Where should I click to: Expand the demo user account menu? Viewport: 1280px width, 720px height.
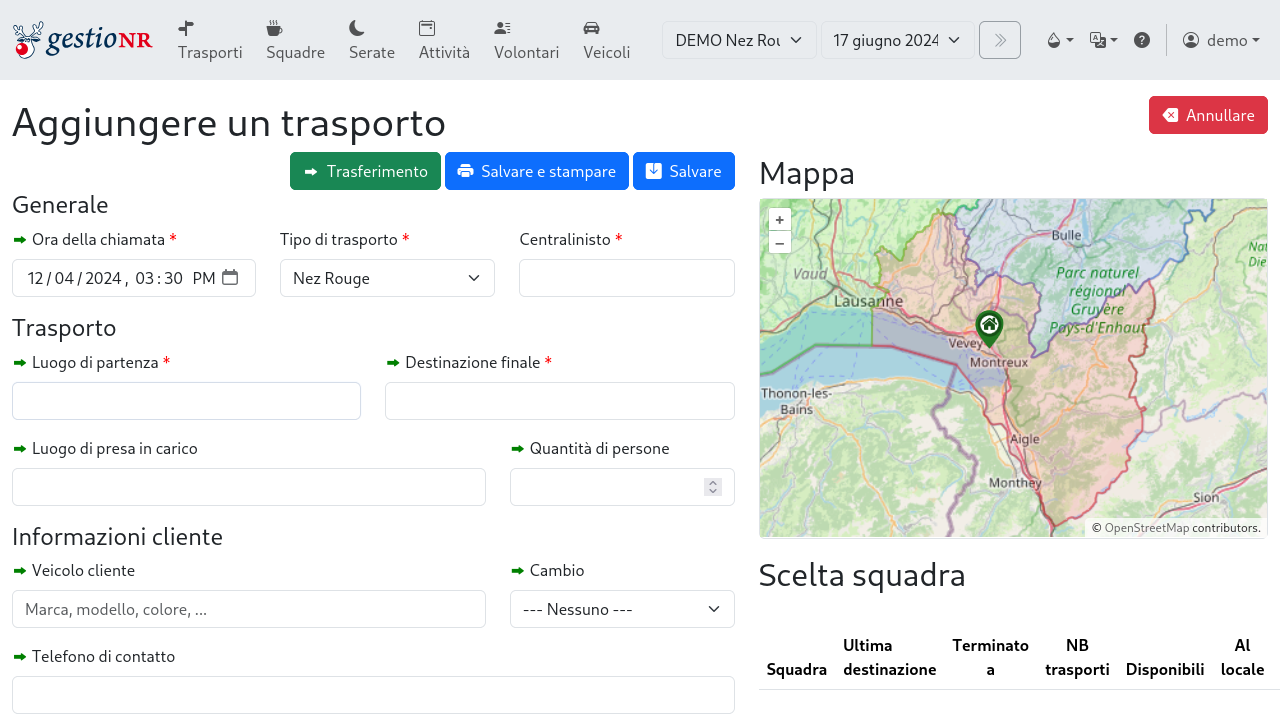click(1221, 40)
